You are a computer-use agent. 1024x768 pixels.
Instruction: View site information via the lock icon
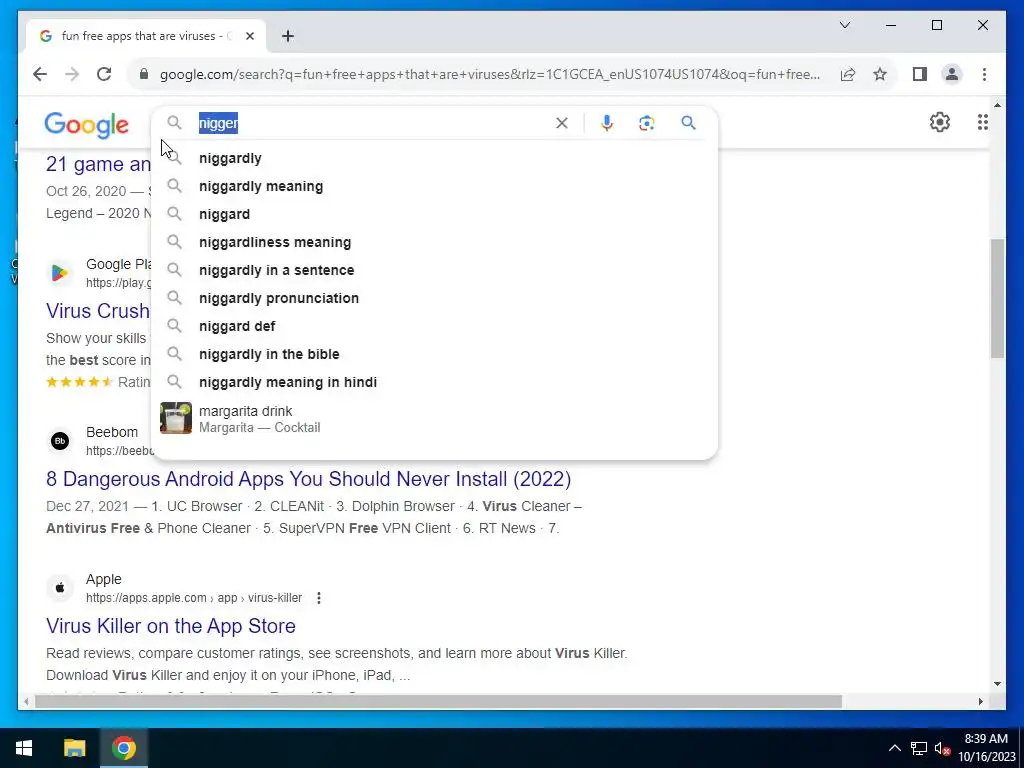click(x=144, y=74)
